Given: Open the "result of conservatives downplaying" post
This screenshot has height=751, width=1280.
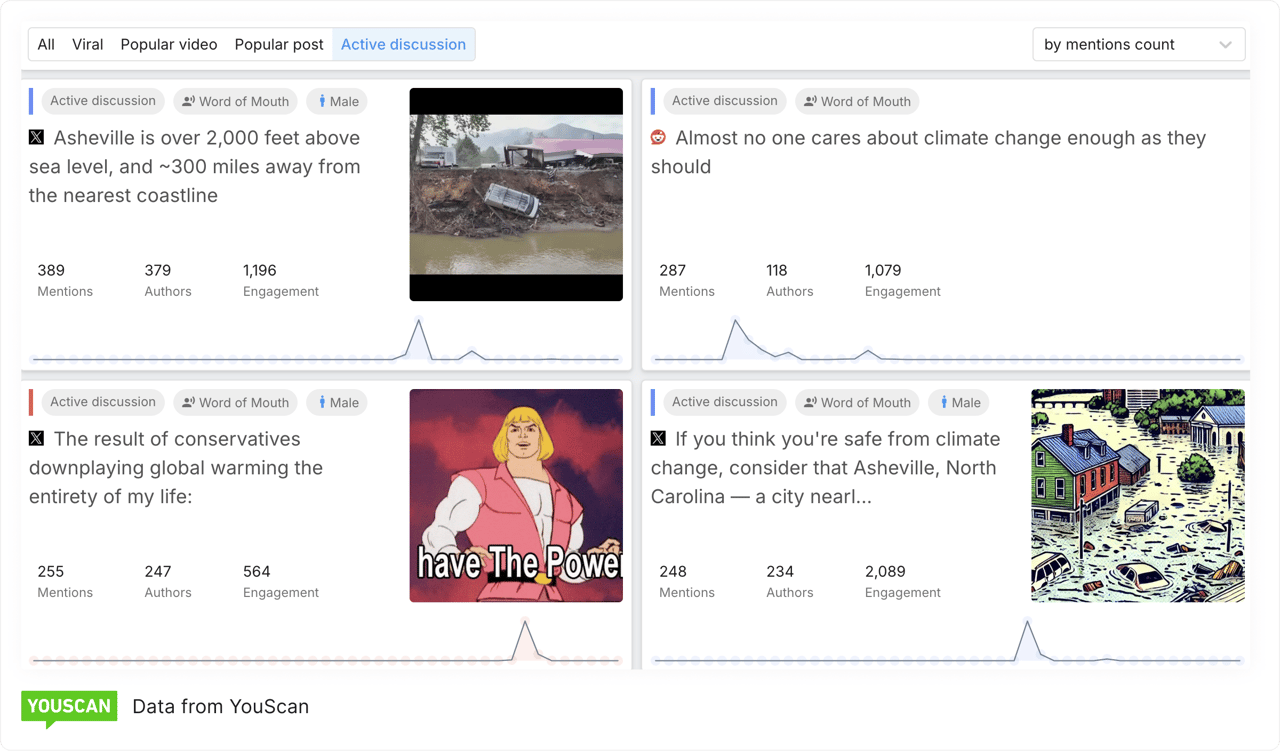Looking at the screenshot, I should tap(176, 467).
